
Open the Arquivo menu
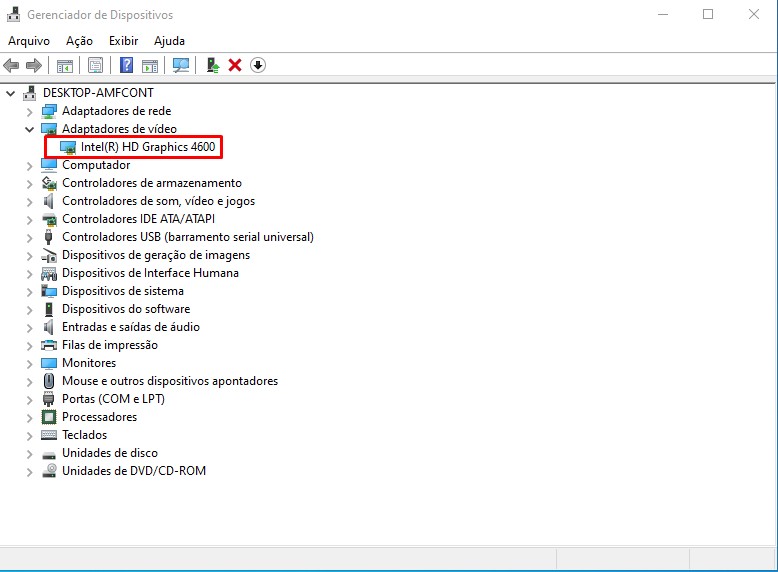(29, 41)
